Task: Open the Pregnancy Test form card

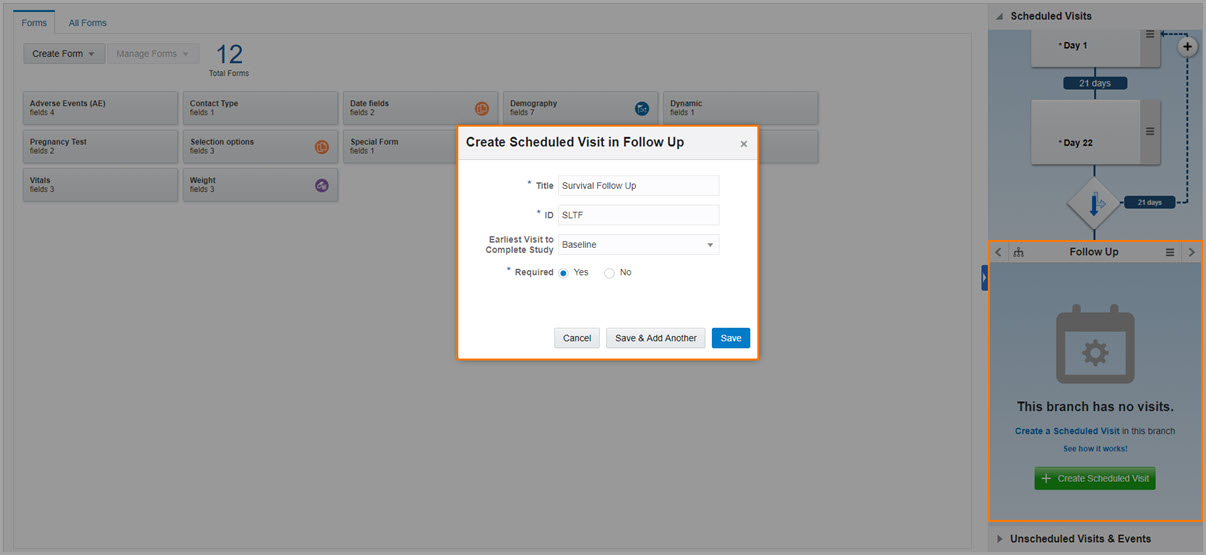Action: tap(100, 147)
